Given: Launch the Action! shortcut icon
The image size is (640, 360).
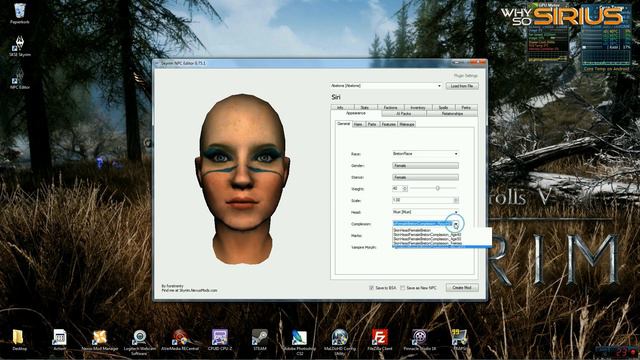Looking at the screenshot, I should 59,340.
